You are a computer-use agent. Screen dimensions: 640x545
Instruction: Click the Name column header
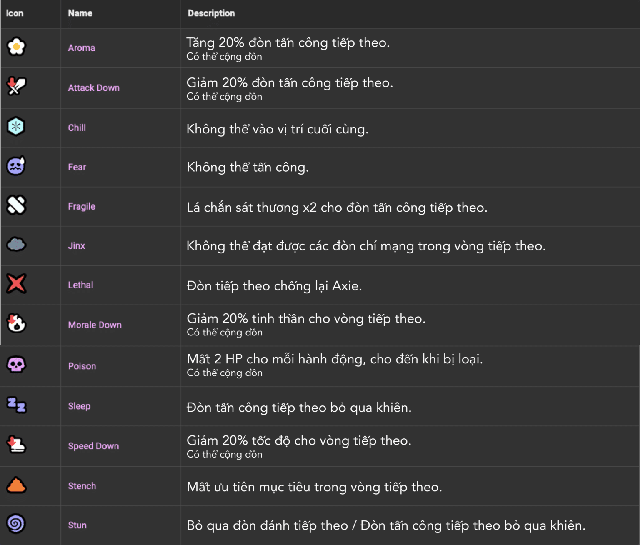(80, 13)
